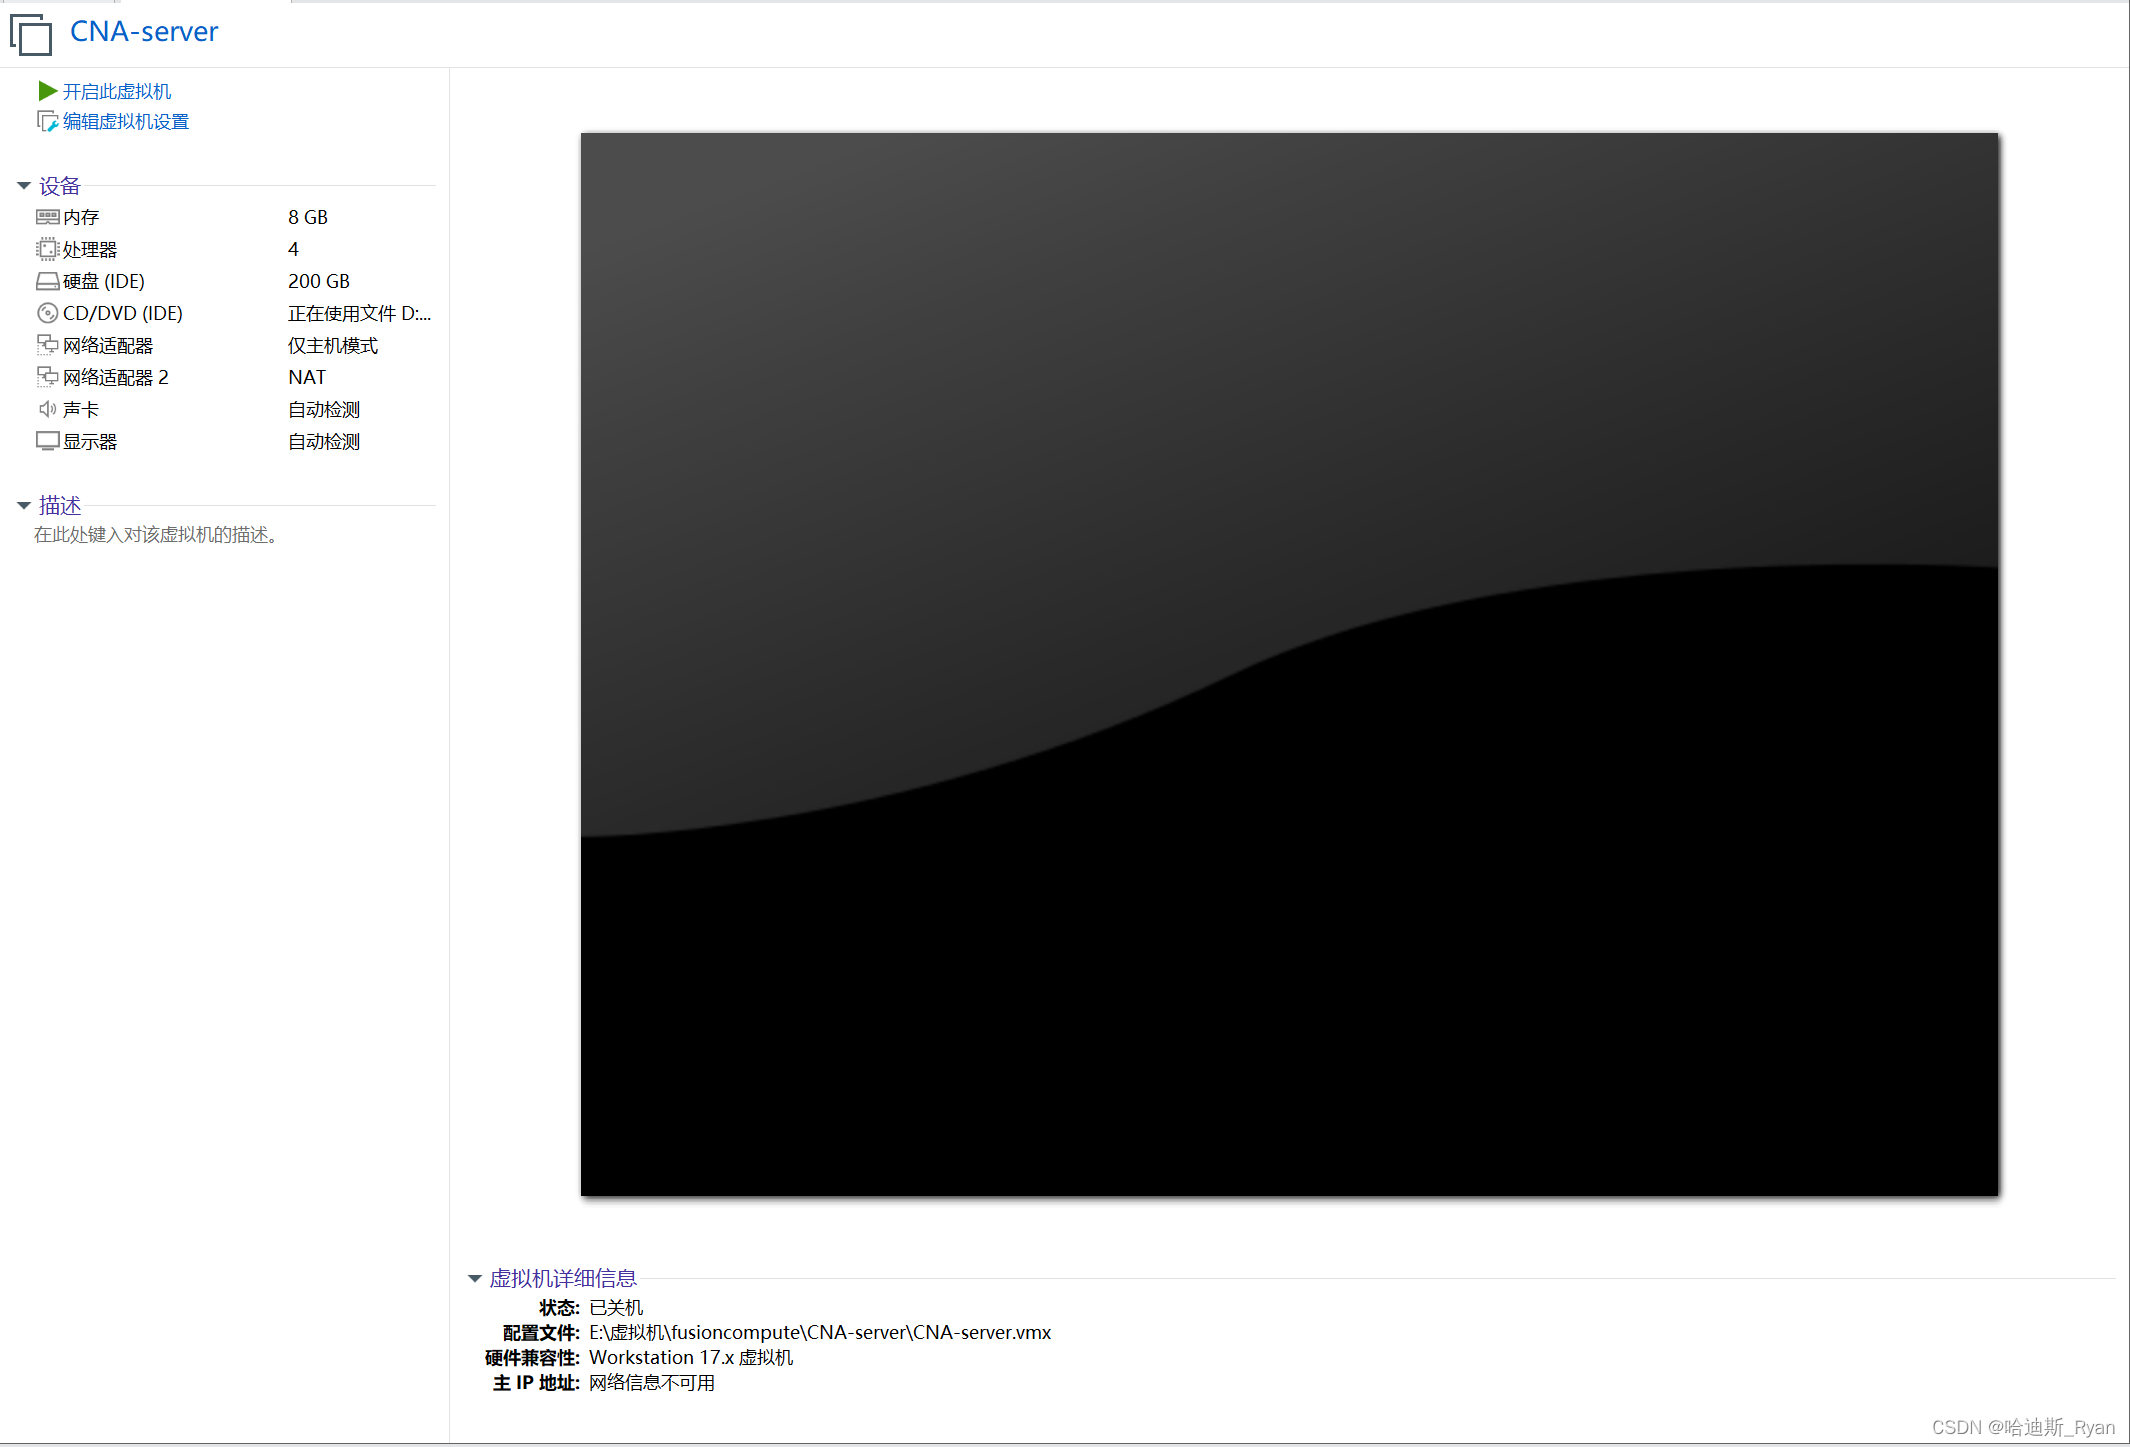Click the sound card (声卡) speaker icon

(x=47, y=409)
